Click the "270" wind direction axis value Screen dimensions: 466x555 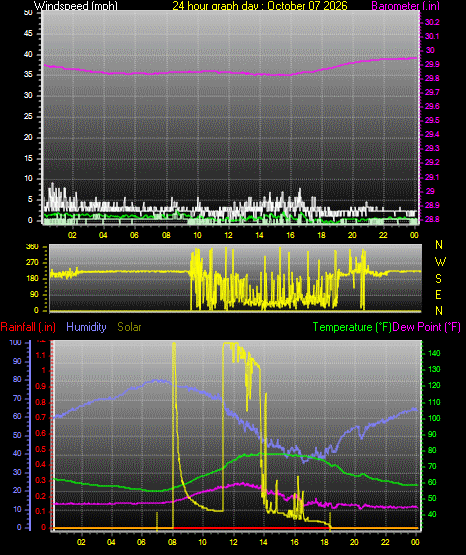[x=32, y=263]
